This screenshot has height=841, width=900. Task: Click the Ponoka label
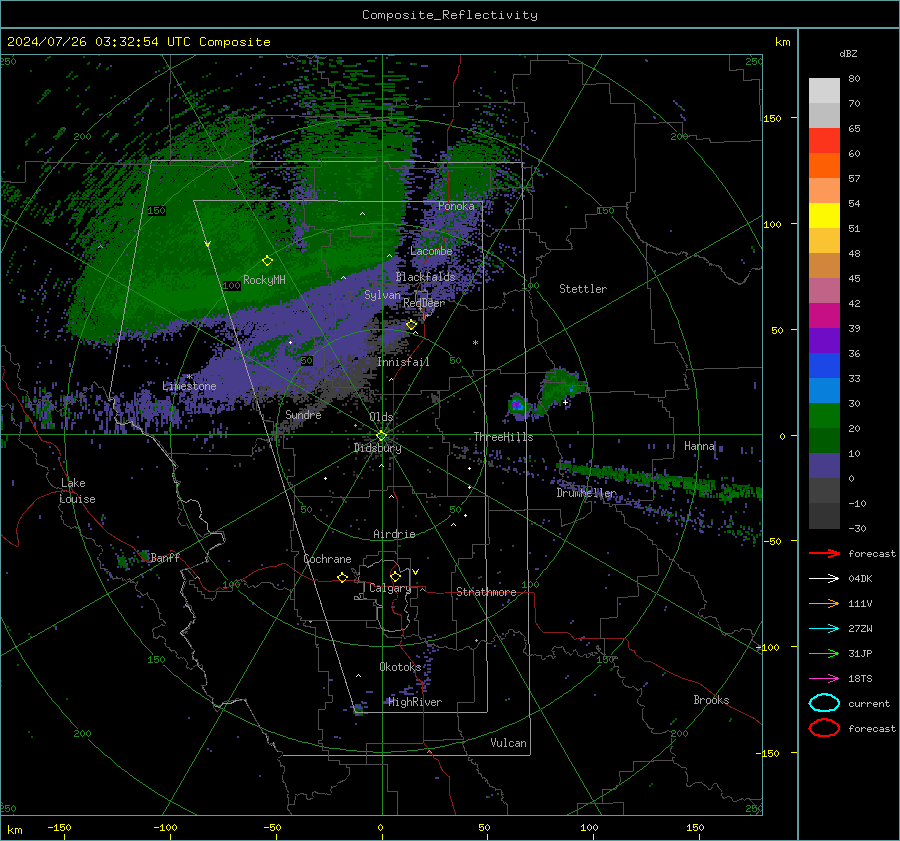(456, 206)
